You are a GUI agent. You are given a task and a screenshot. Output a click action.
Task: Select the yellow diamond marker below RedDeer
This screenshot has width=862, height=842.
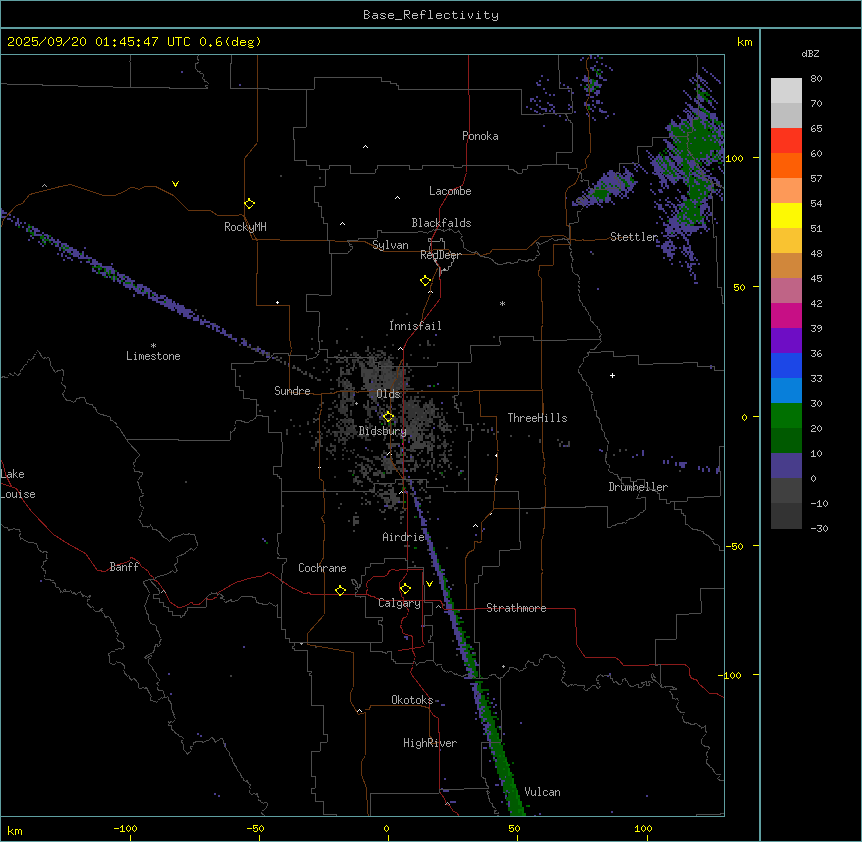pos(426,280)
